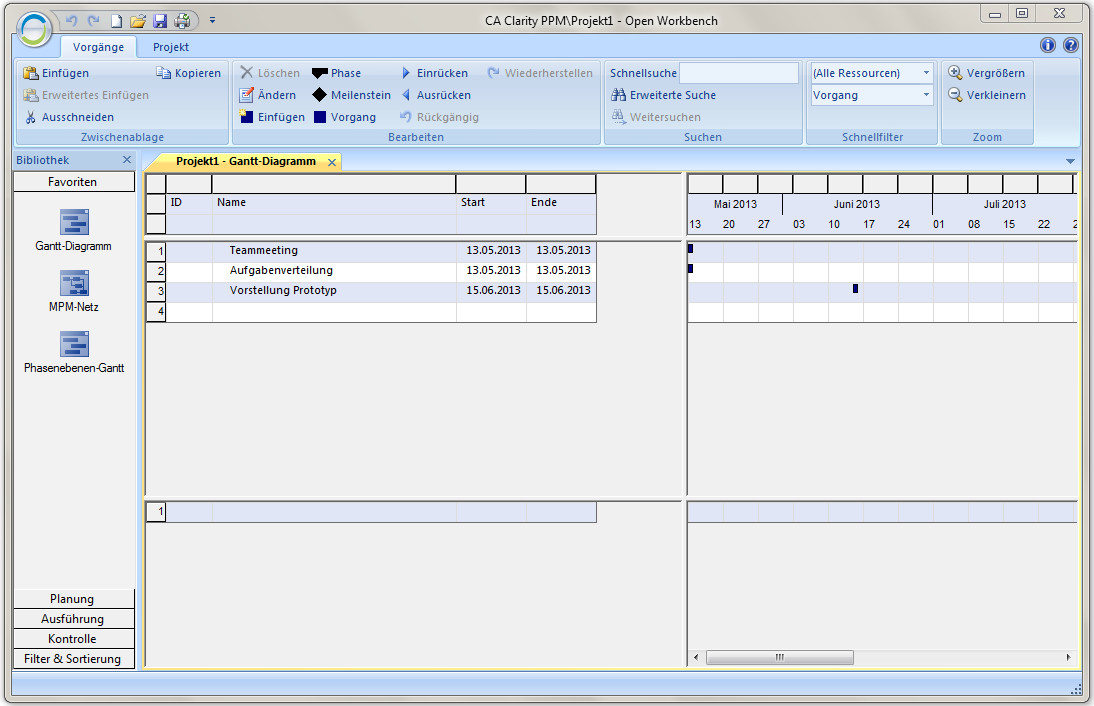Open the Vorgang quick filter dropdown
This screenshot has height=706, width=1094.
871,95
